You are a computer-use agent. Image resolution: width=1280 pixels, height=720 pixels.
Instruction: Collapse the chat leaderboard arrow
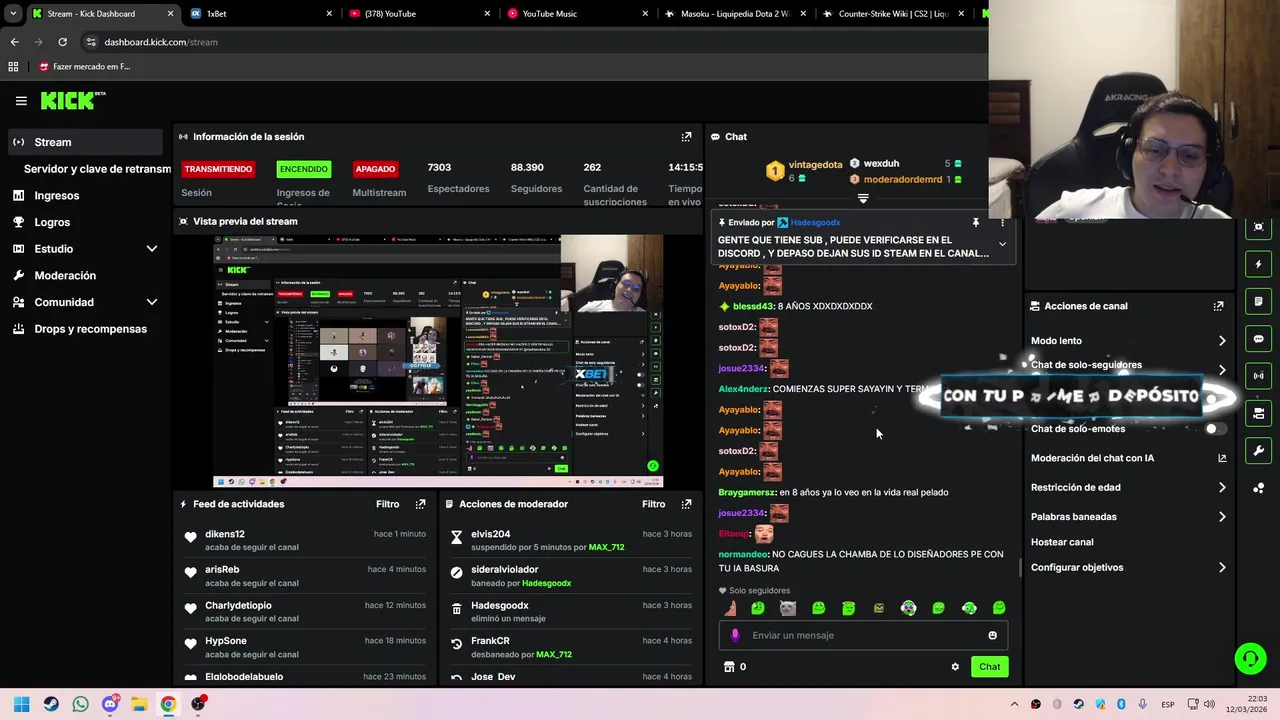point(863,198)
